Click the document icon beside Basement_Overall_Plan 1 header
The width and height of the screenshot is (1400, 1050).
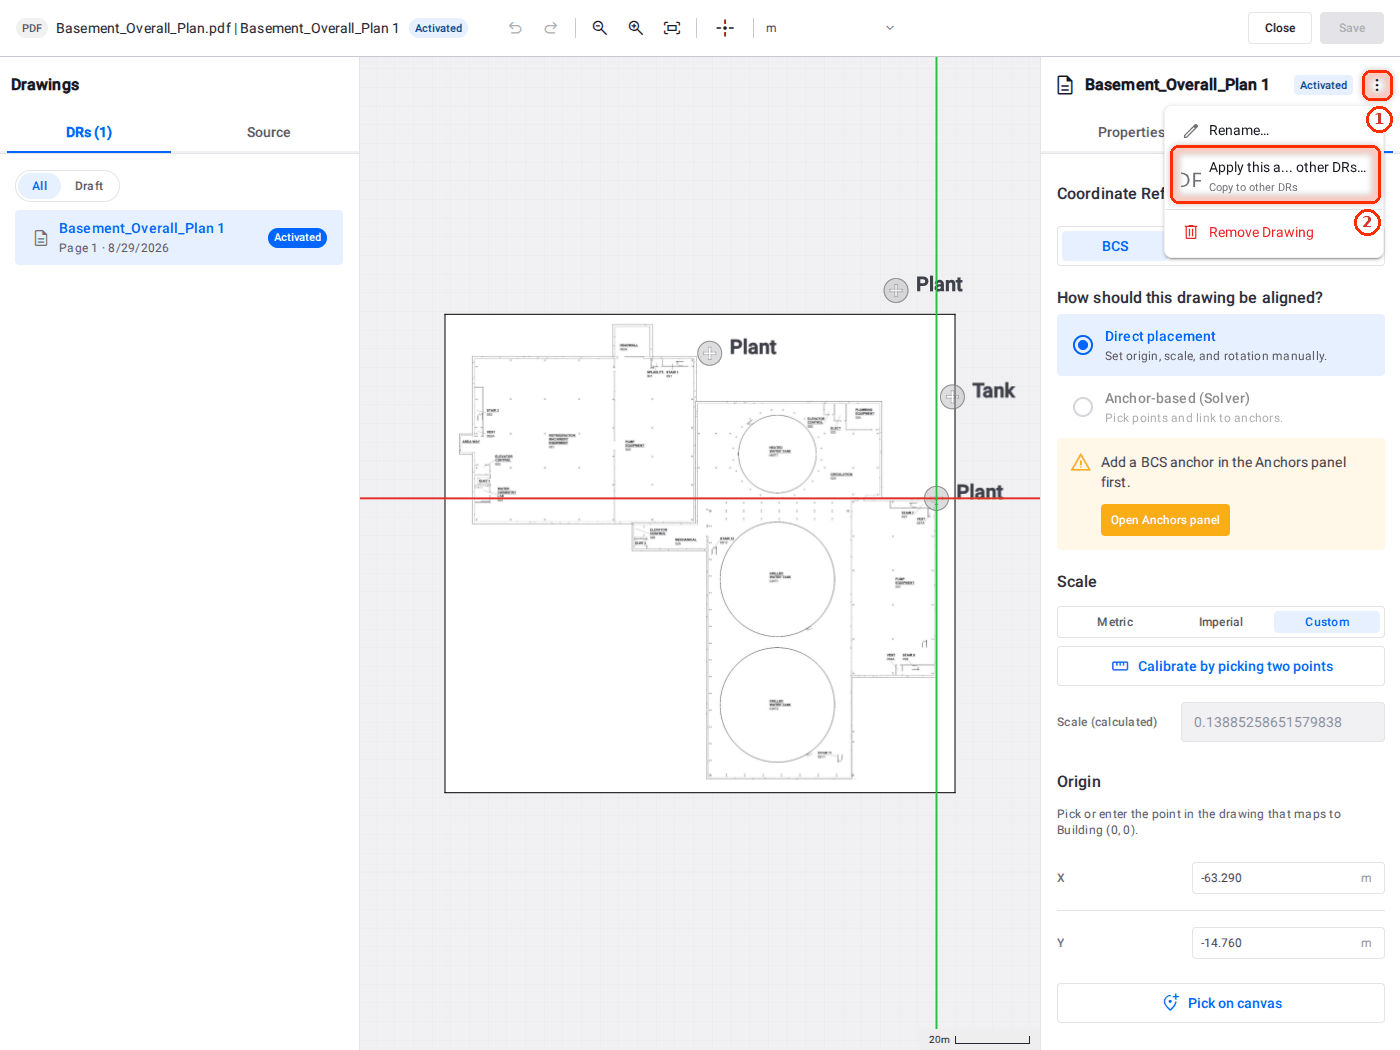[x=1066, y=85]
